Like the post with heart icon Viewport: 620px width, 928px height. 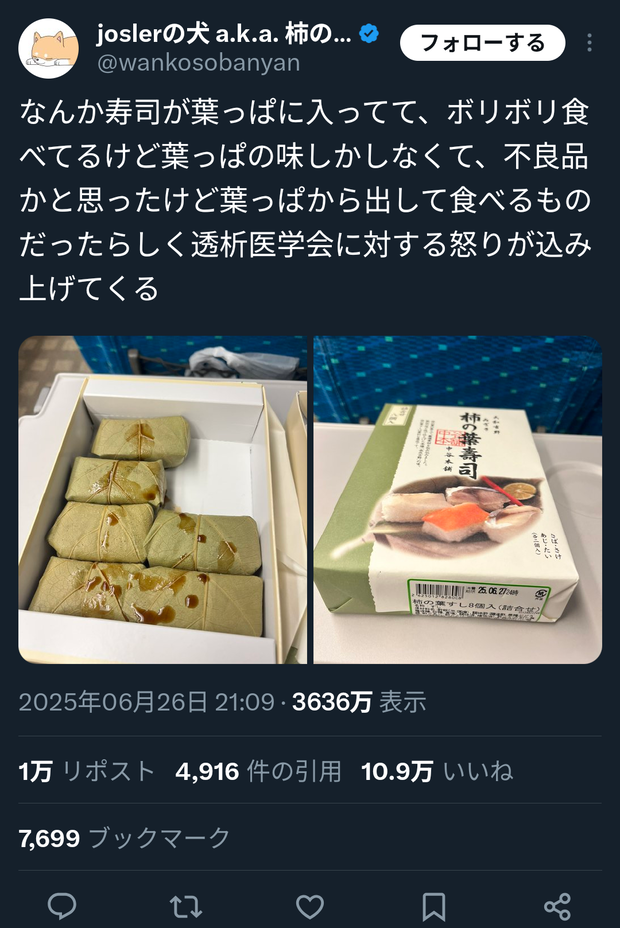coord(310,906)
